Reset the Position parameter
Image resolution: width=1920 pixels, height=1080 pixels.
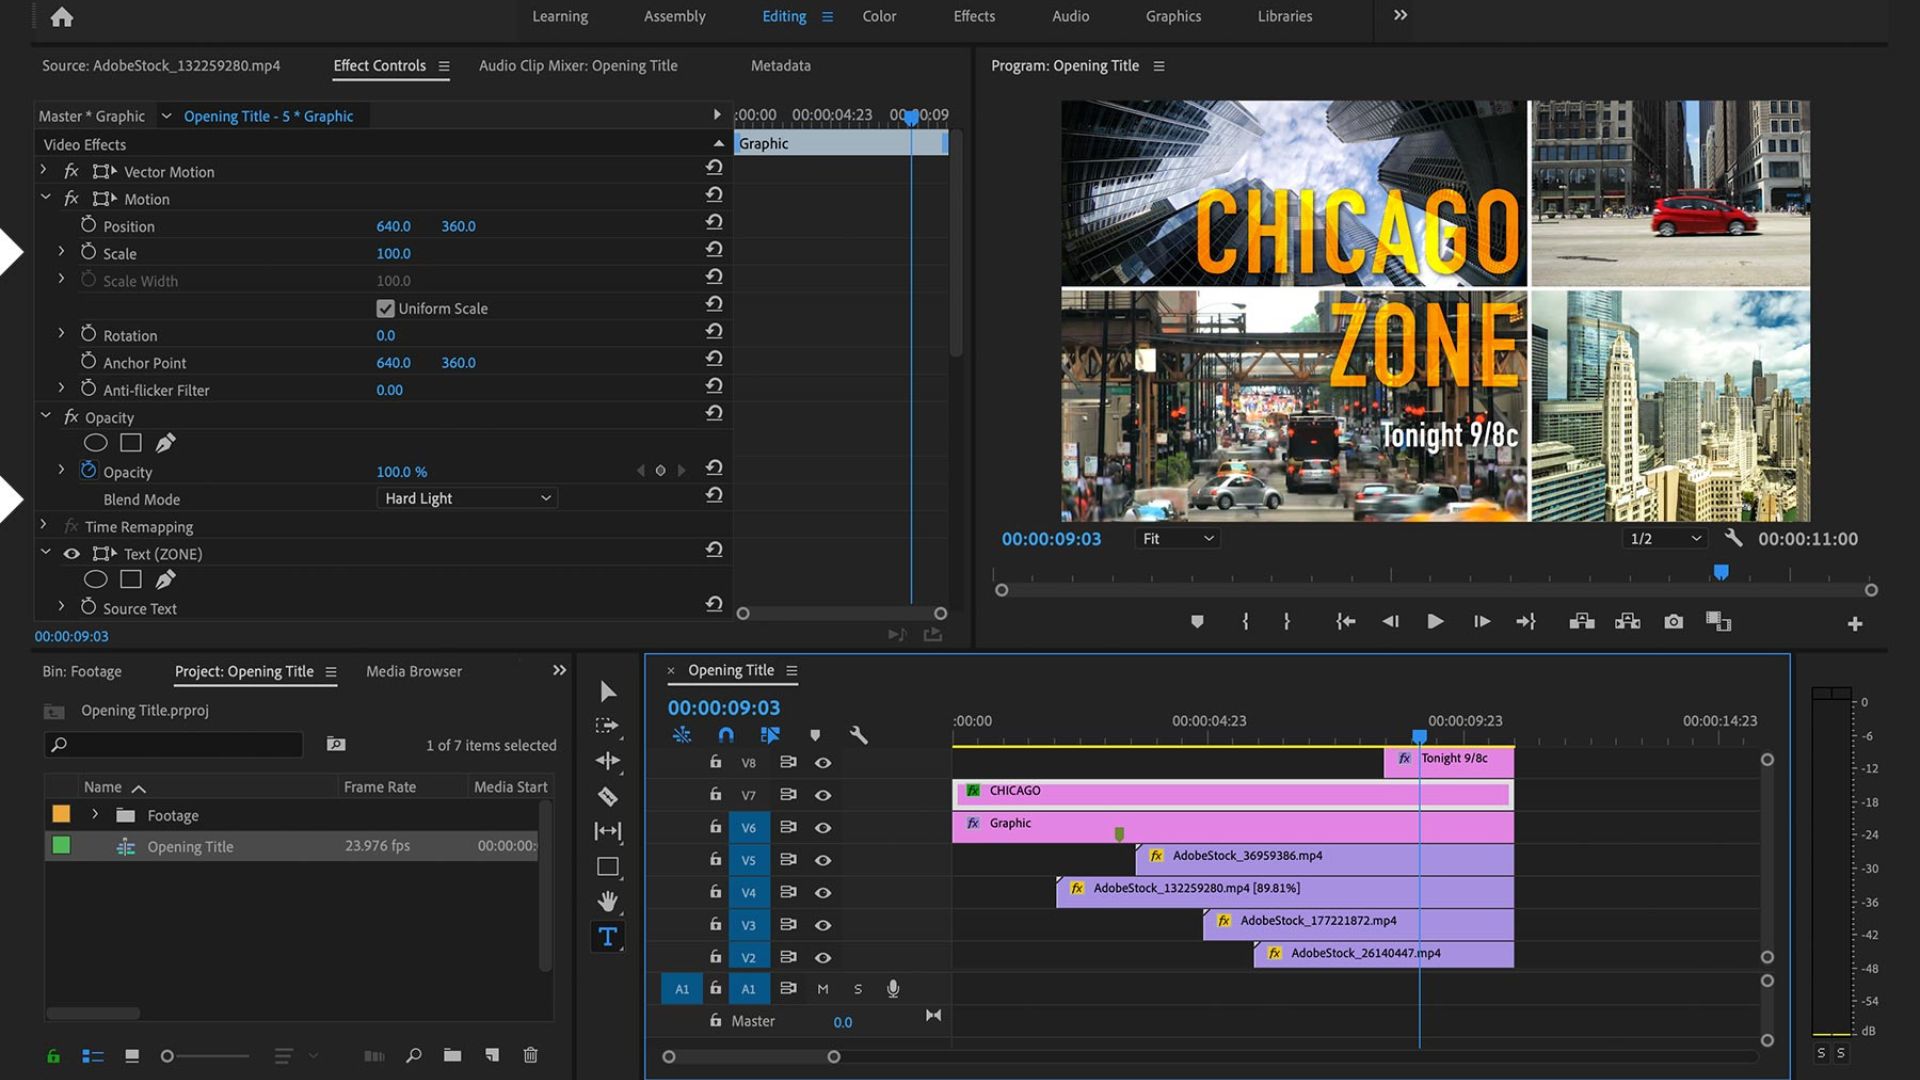[713, 222]
